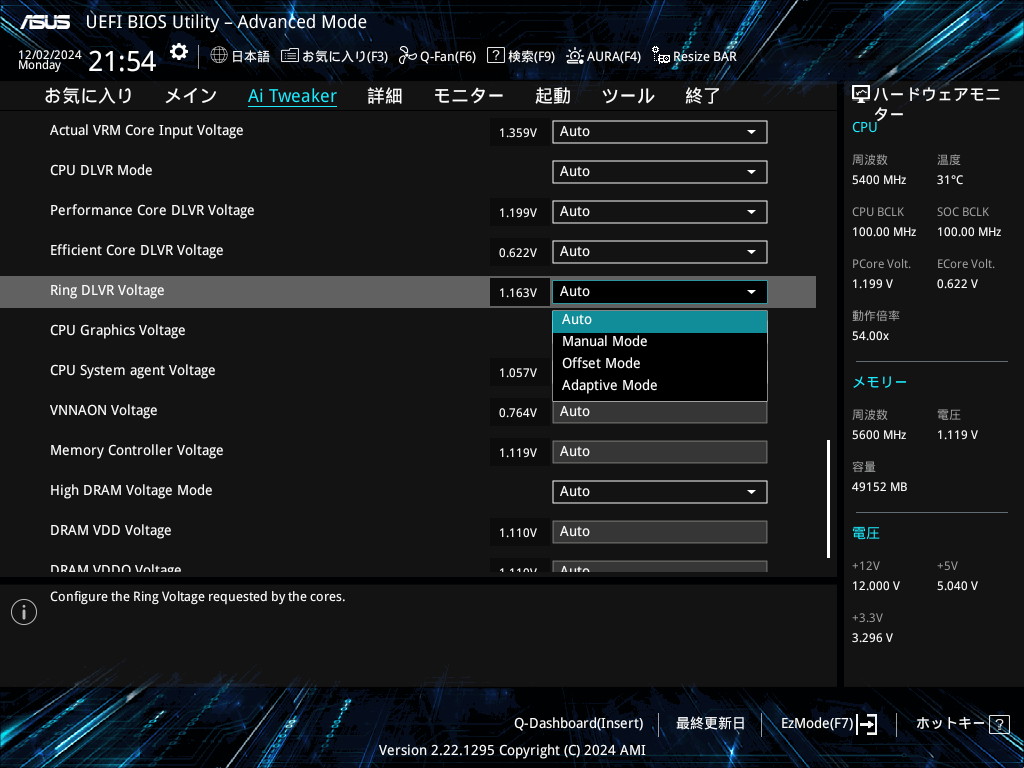Open the モニター tab
Viewport: 1024px width, 768px height.
[468, 96]
